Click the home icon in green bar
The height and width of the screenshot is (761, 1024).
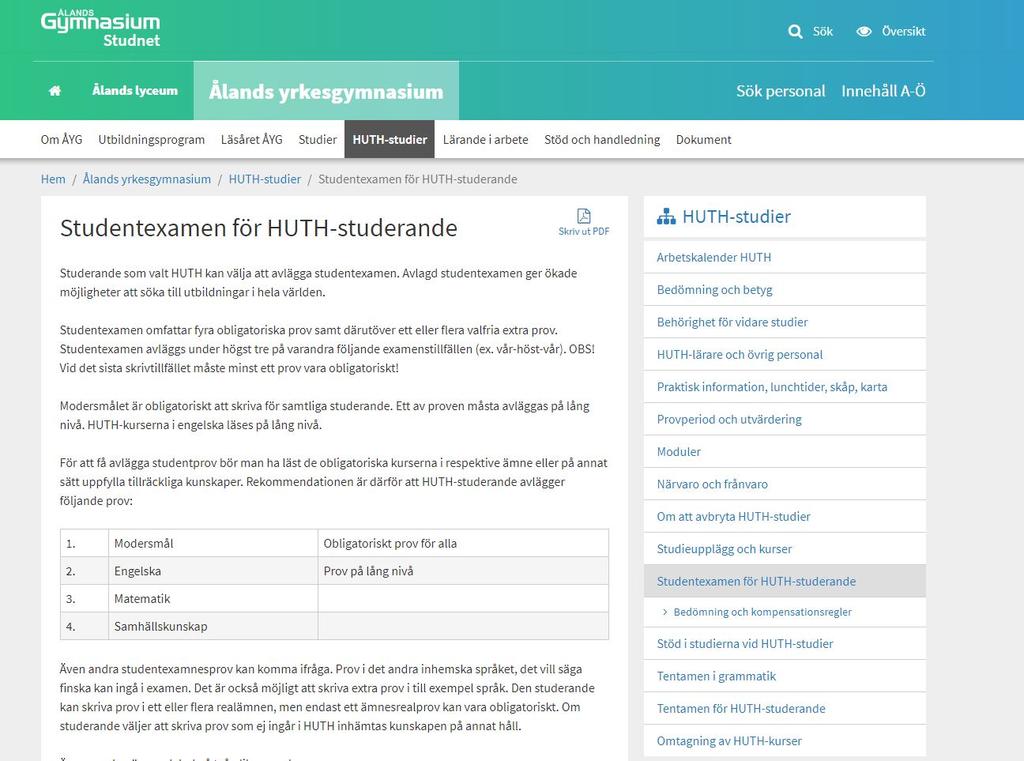(x=55, y=91)
